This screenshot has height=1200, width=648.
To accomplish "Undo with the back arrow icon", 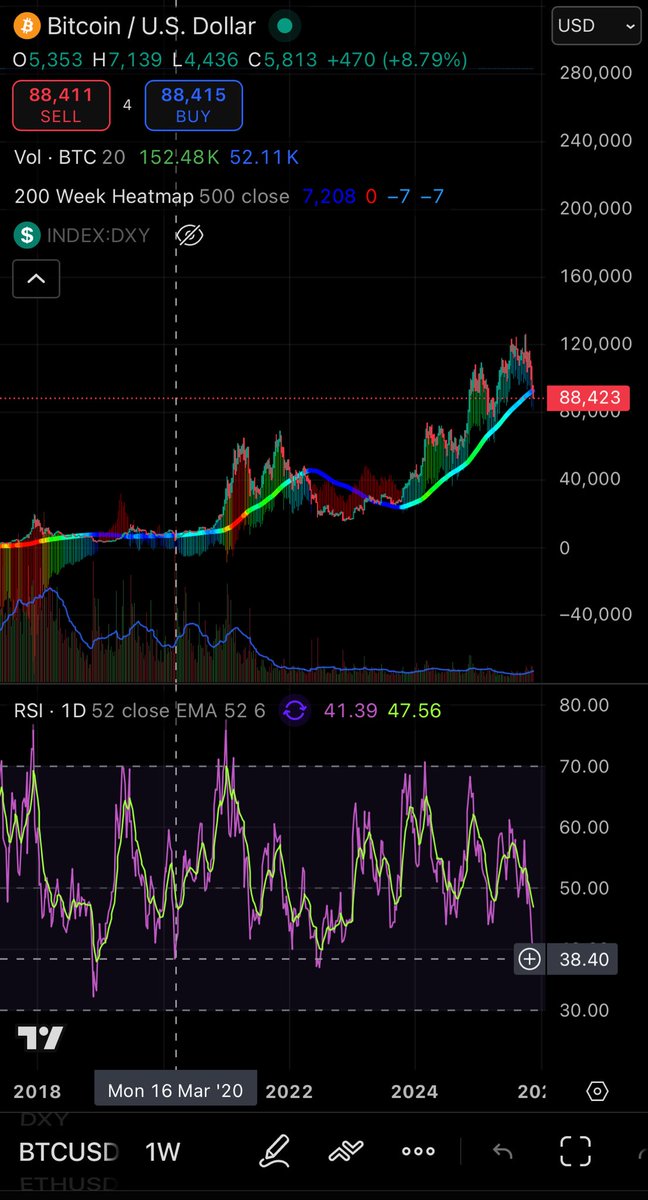I will 502,1151.
